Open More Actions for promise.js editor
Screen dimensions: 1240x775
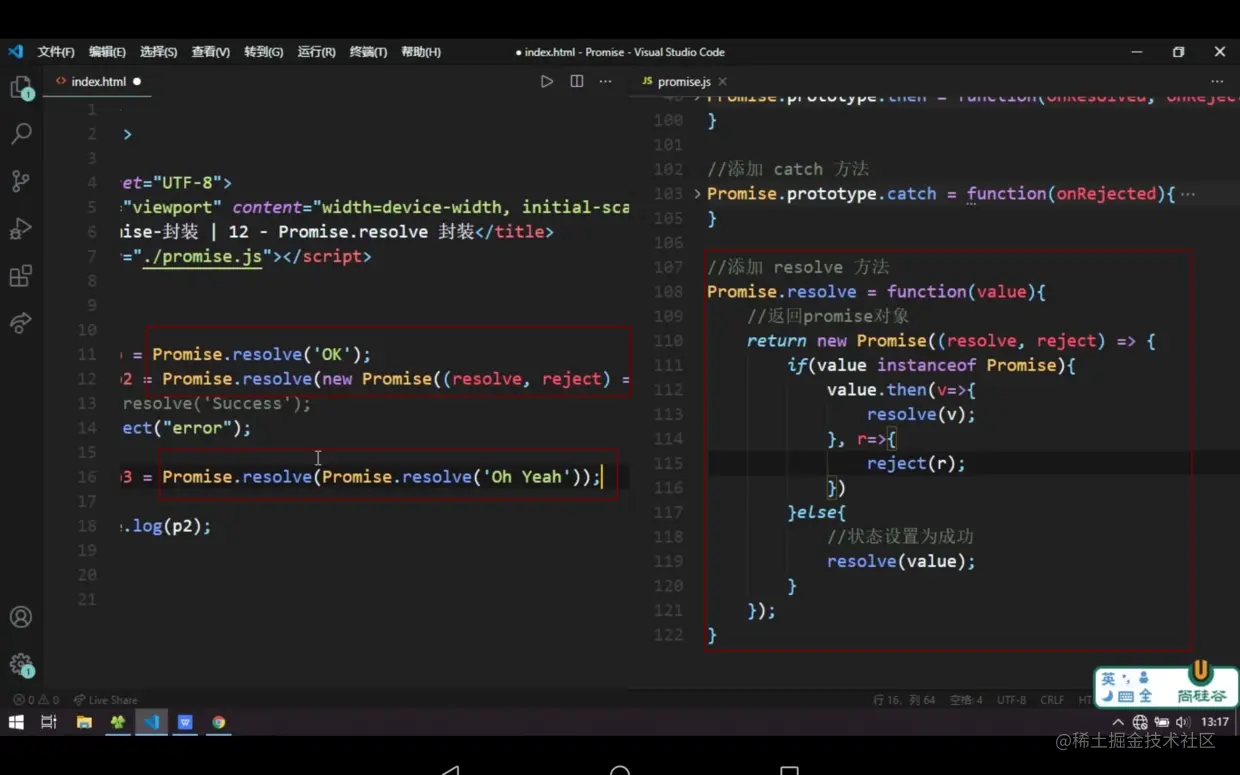1217,82
